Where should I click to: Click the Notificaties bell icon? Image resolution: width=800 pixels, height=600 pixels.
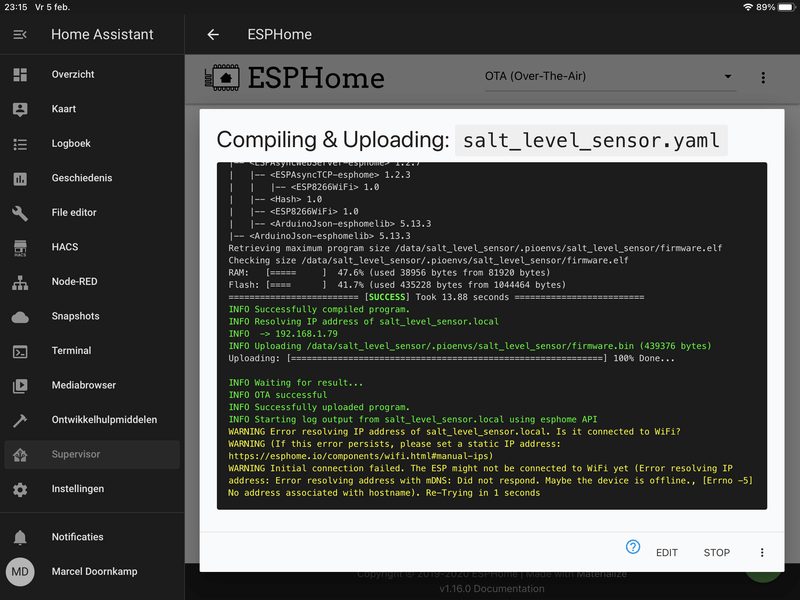click(20, 537)
